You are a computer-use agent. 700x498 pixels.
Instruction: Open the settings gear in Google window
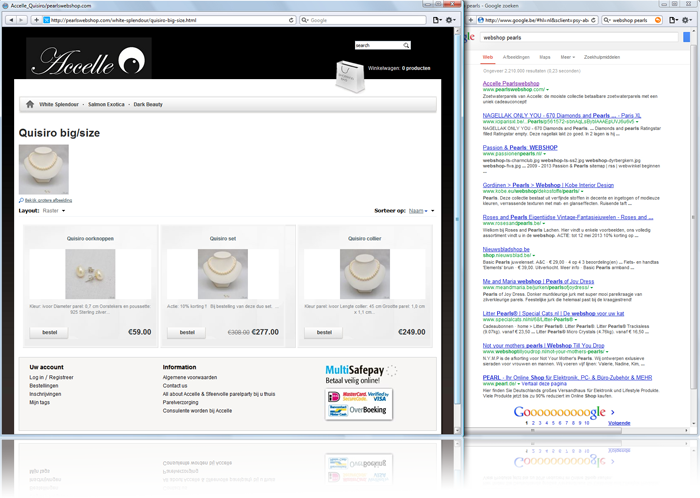[x=687, y=20]
